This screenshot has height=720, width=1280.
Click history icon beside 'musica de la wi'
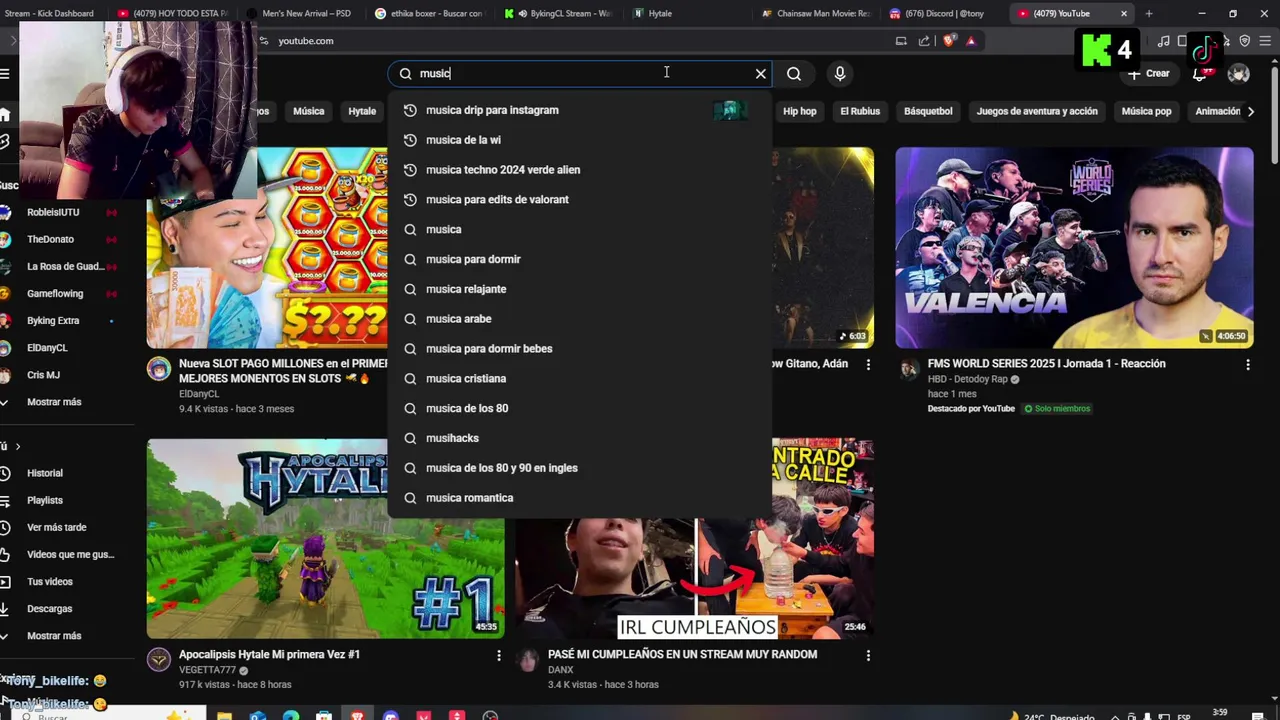[410, 140]
